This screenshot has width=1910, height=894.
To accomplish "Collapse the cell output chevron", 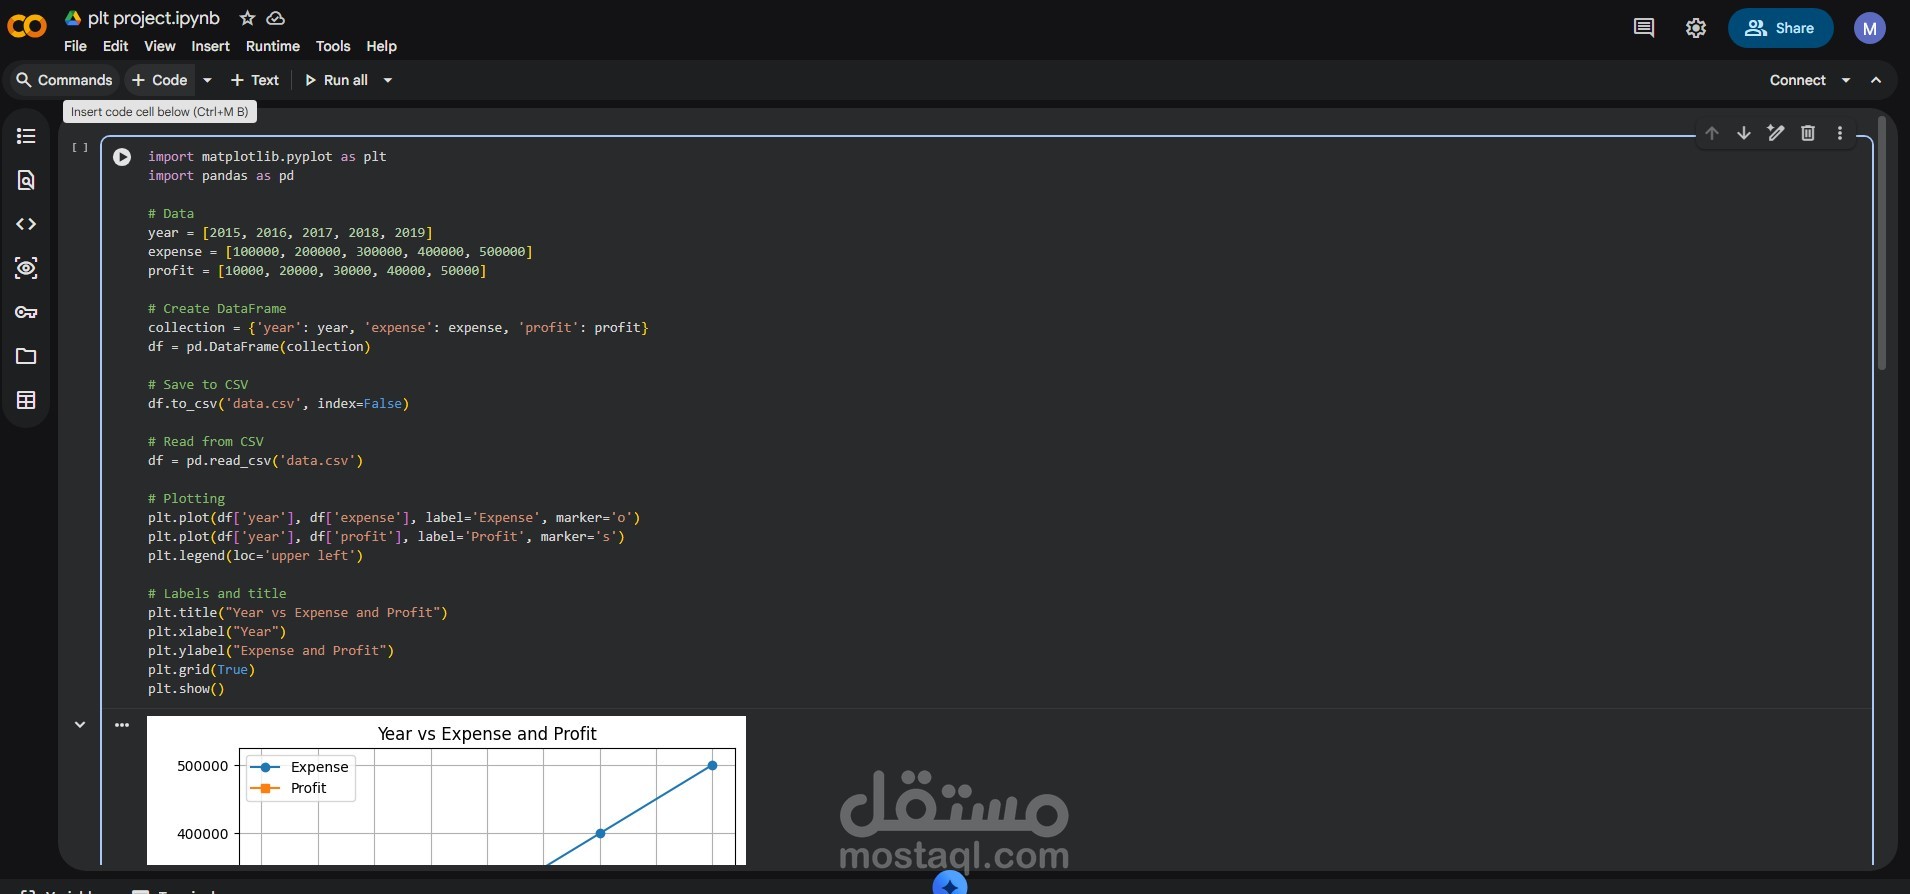I will click(80, 724).
